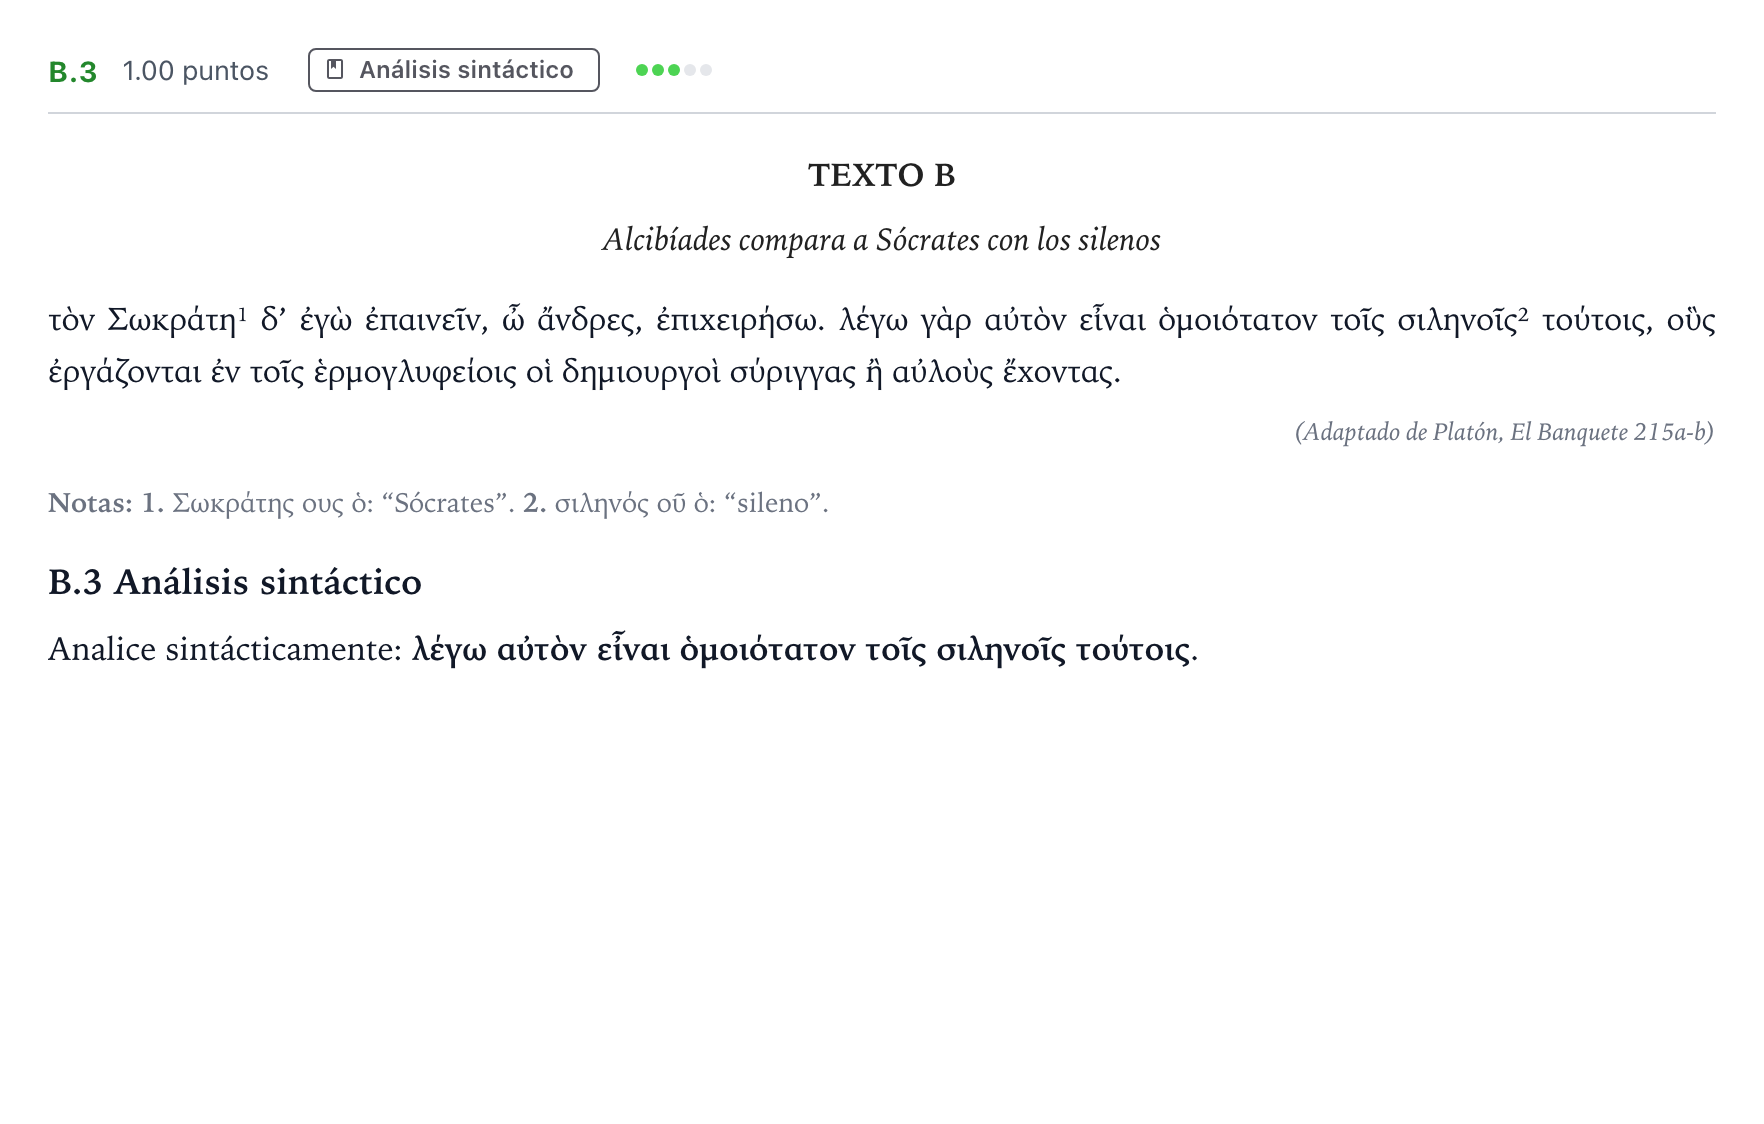
Task: Click the book icon in the Análisis sintáctico tag
Action: pyautogui.click(x=336, y=69)
